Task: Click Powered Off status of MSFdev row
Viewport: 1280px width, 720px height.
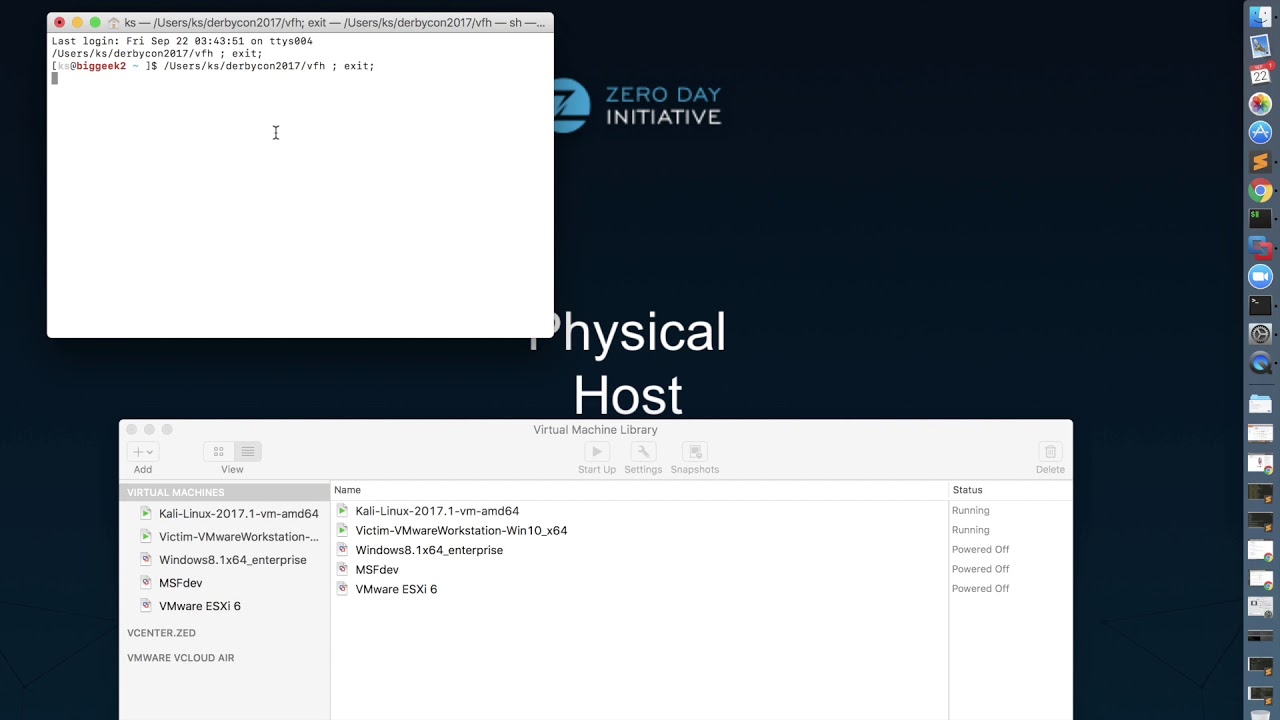Action: pyautogui.click(x=980, y=569)
